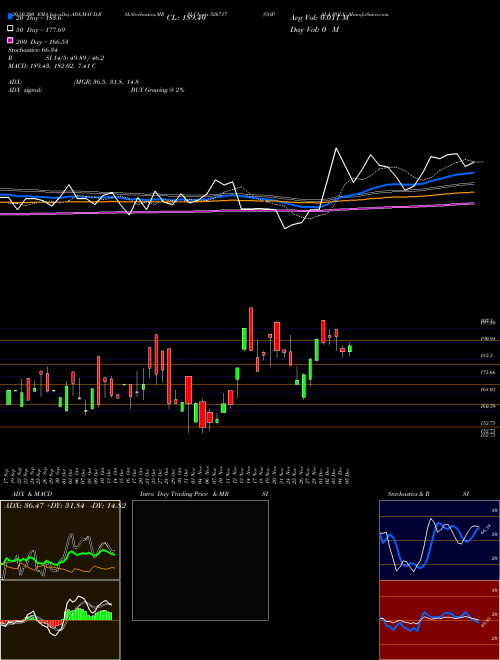Click the 'MACD: 189.43, 182.02, 7.41 C' line

pos(52,66)
